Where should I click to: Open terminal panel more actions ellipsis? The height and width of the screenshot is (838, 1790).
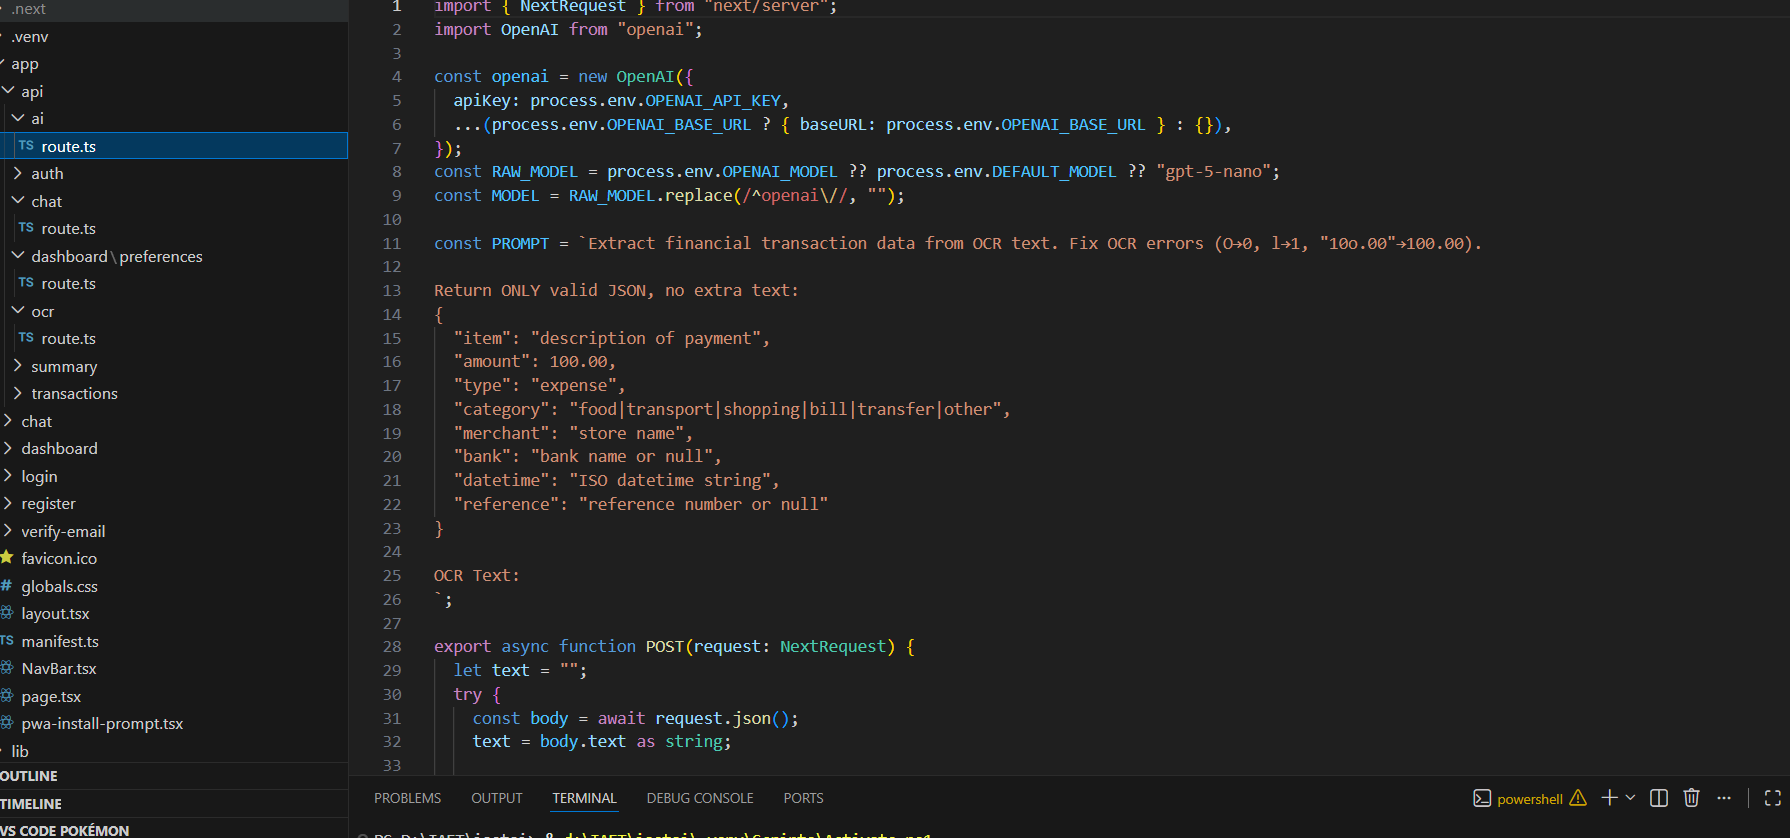click(x=1724, y=797)
